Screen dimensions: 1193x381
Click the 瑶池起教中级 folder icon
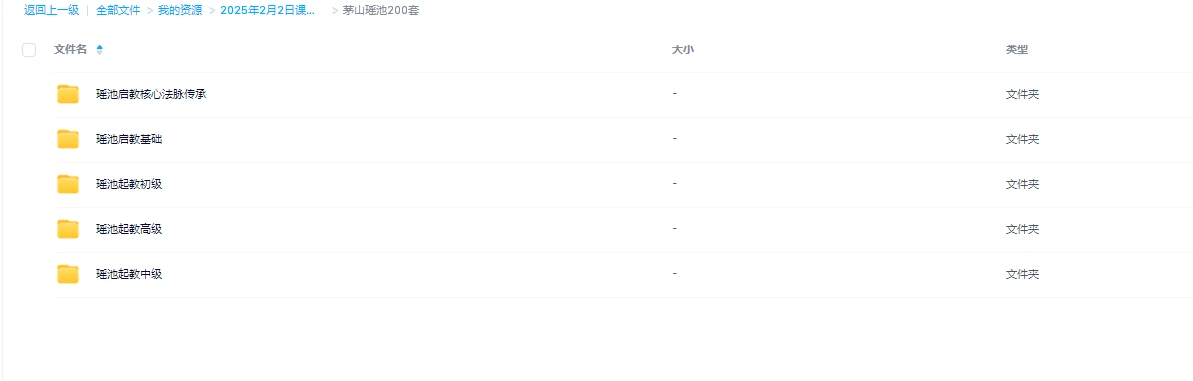[x=68, y=274]
